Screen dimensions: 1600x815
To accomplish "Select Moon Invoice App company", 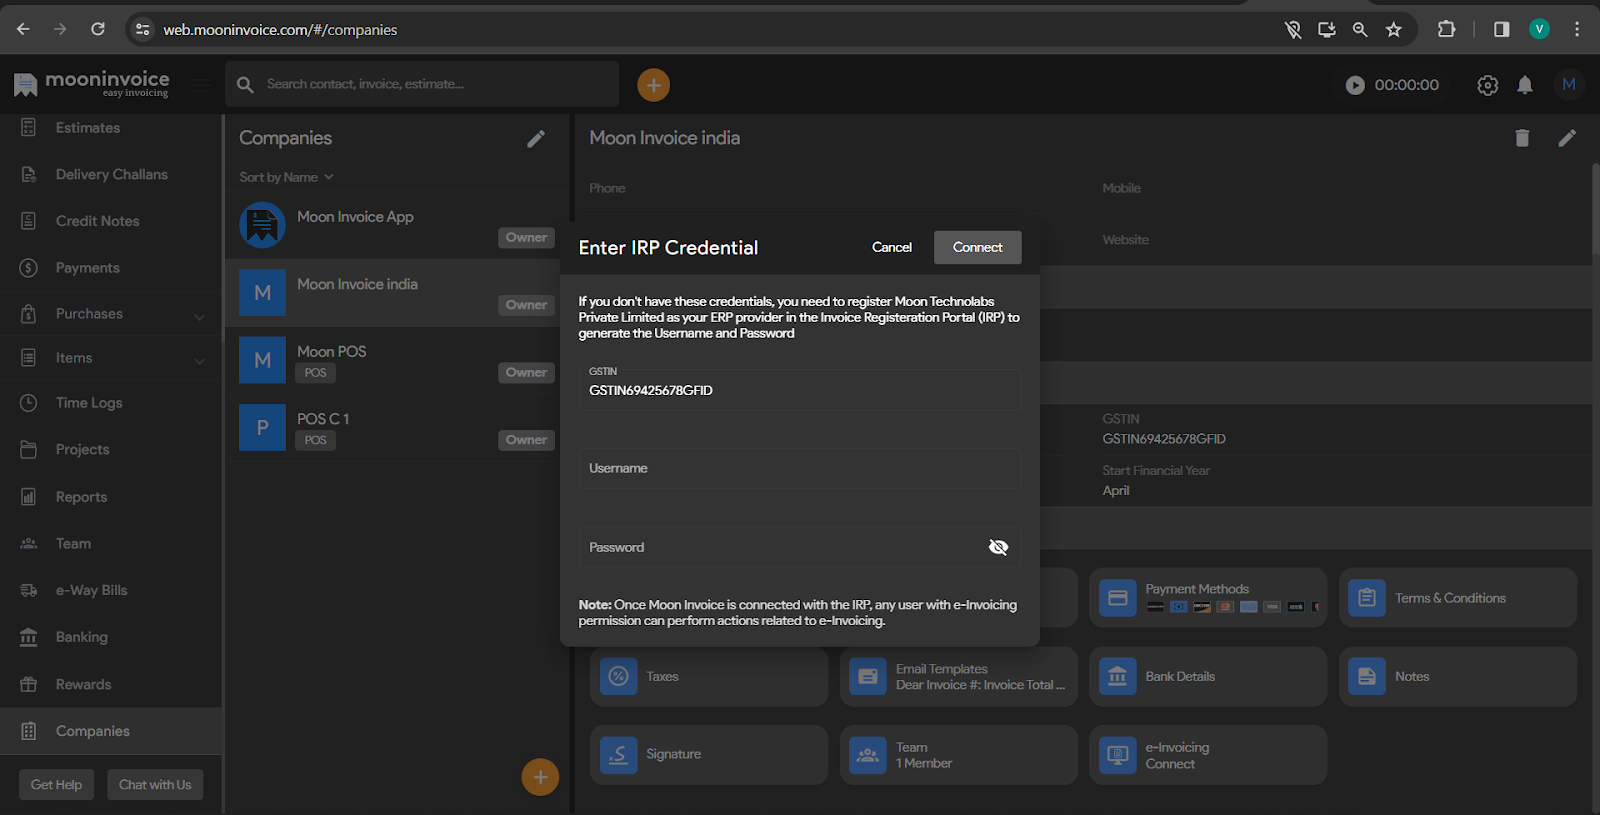I will [397, 226].
